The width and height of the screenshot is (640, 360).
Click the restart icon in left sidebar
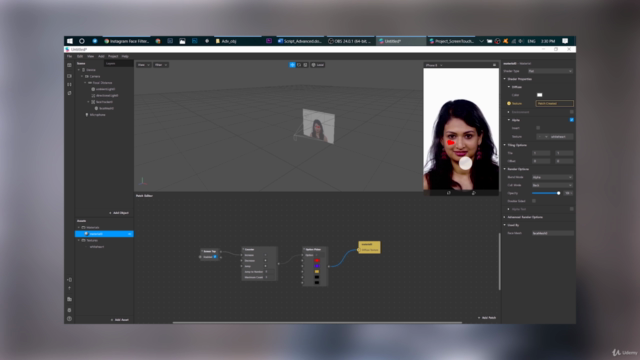pos(69,93)
